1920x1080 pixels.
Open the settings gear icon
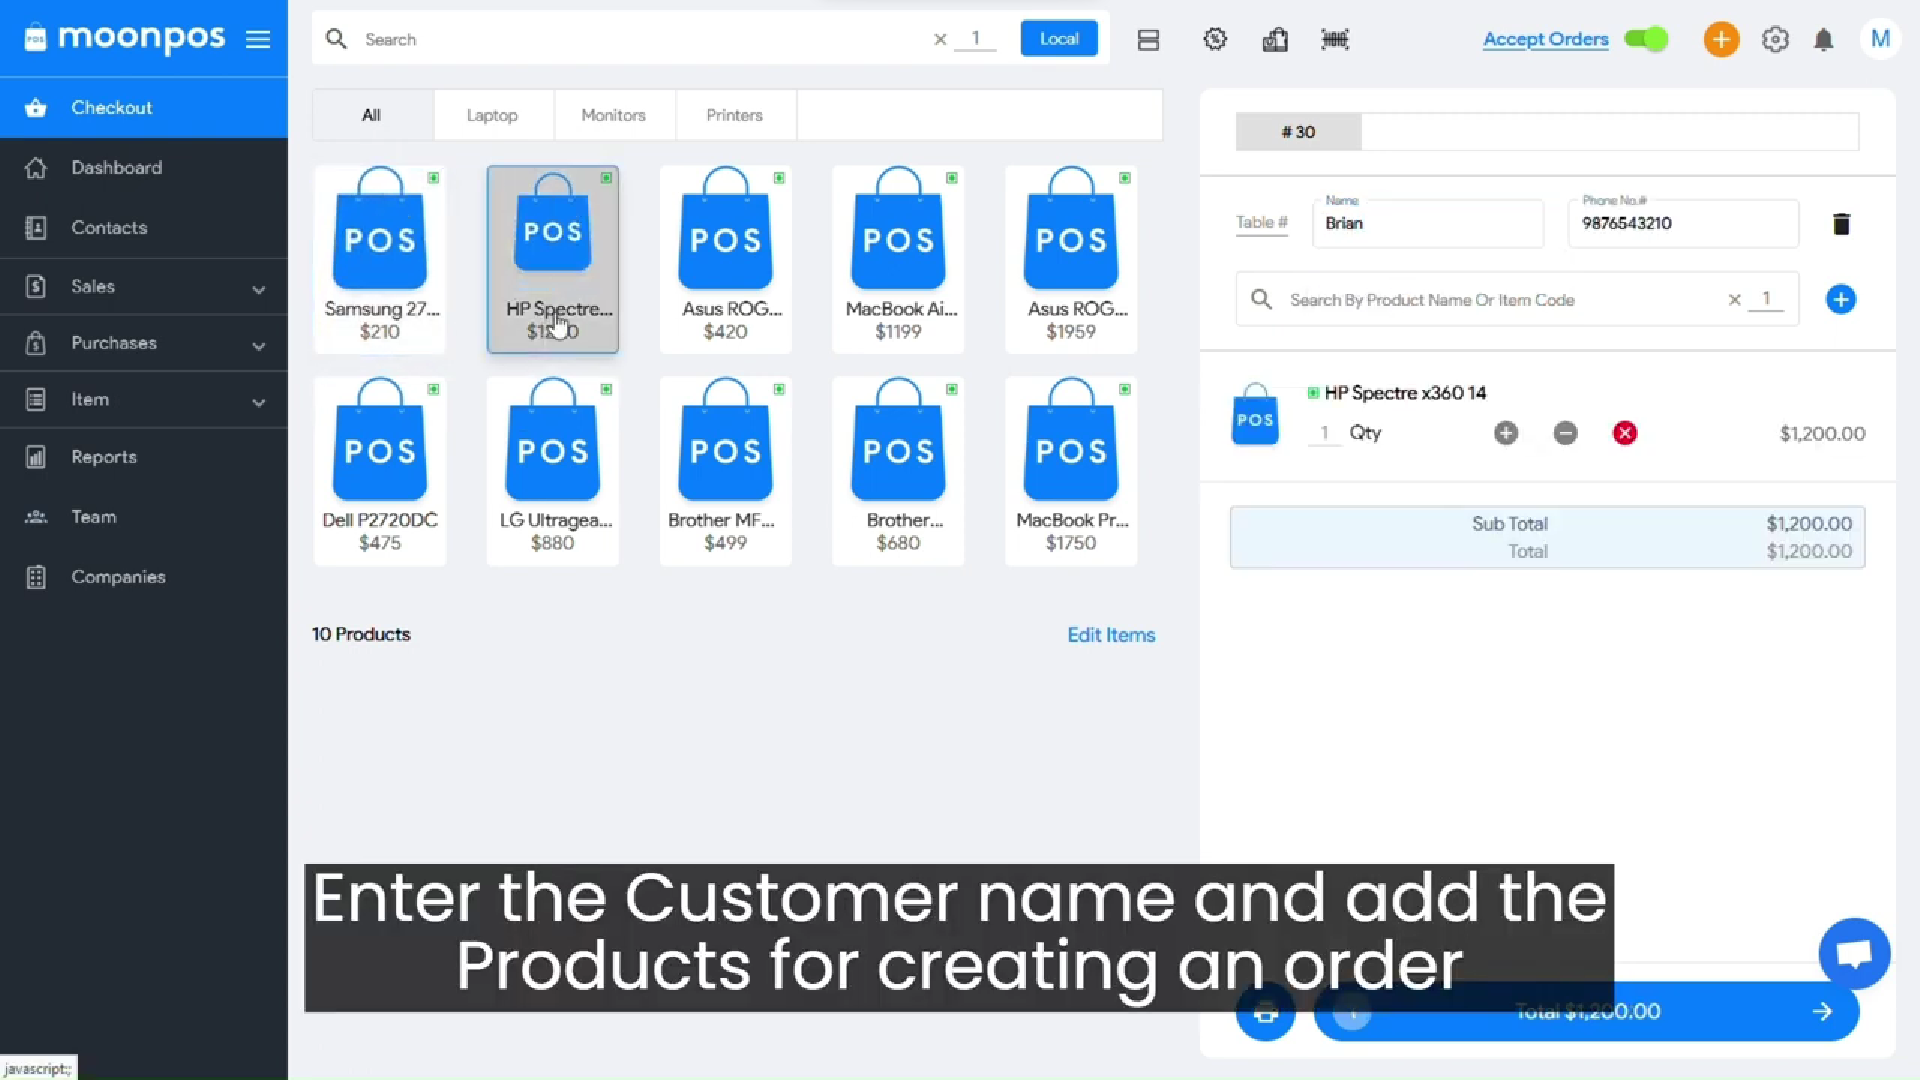tap(1775, 39)
